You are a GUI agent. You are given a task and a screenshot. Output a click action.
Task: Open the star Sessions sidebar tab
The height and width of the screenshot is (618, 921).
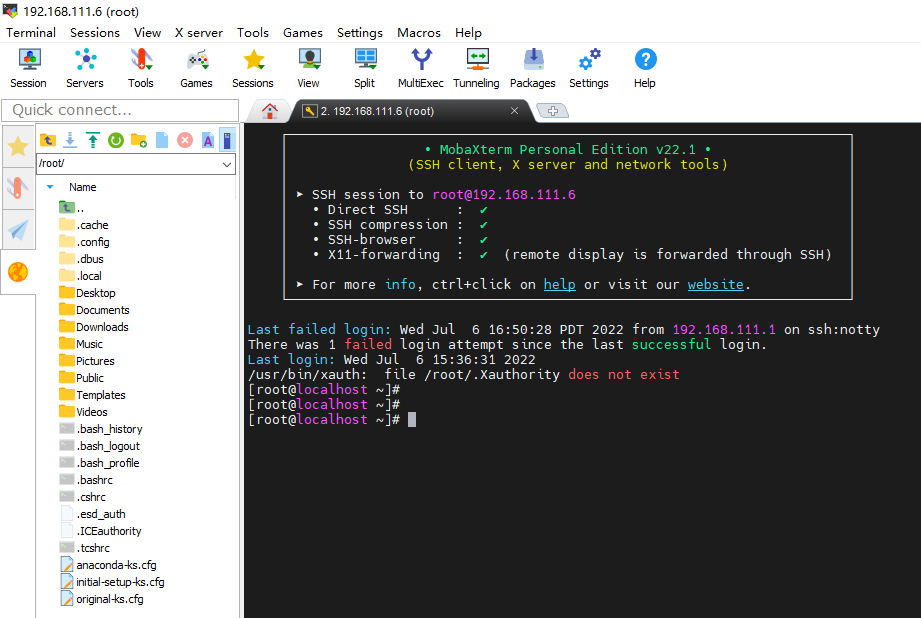(x=18, y=146)
